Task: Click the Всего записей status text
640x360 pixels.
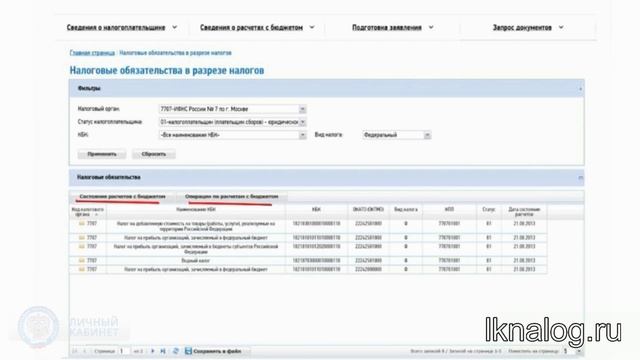Action: click(x=456, y=351)
